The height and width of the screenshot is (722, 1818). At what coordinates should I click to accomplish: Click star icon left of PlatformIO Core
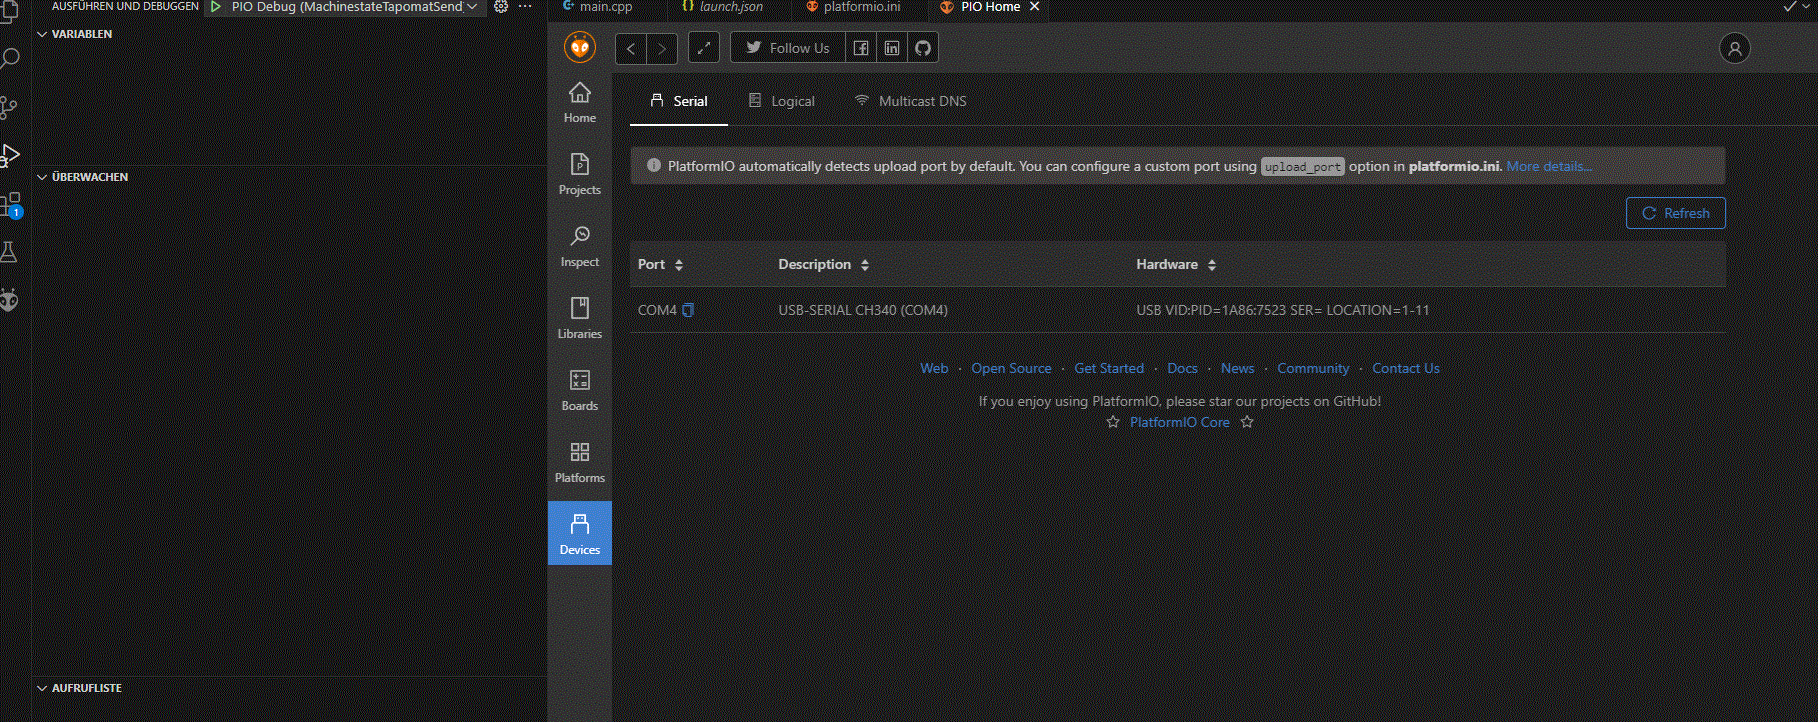[1113, 423]
